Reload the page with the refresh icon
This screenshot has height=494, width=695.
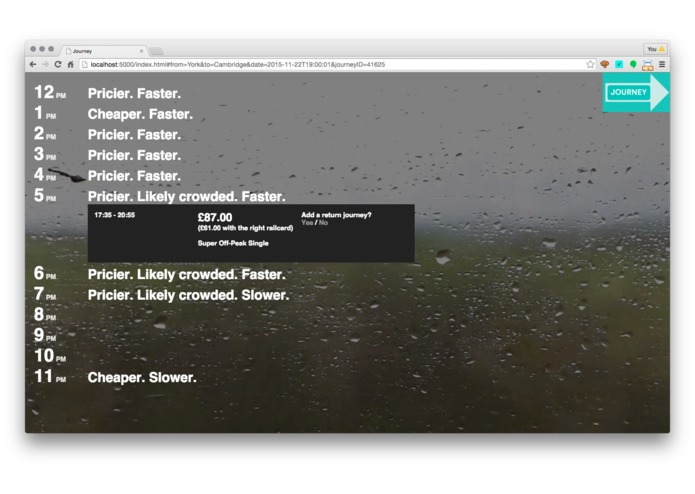pos(58,64)
